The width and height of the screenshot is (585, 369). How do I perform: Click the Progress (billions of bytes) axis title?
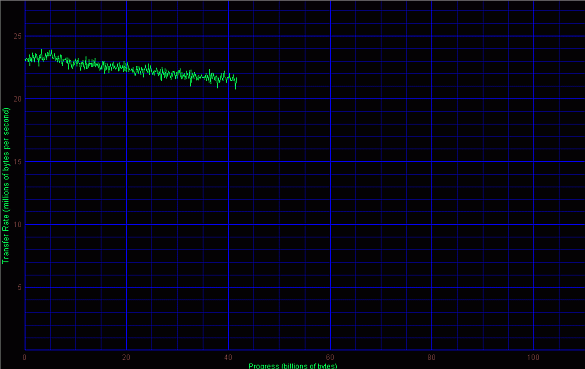click(293, 366)
